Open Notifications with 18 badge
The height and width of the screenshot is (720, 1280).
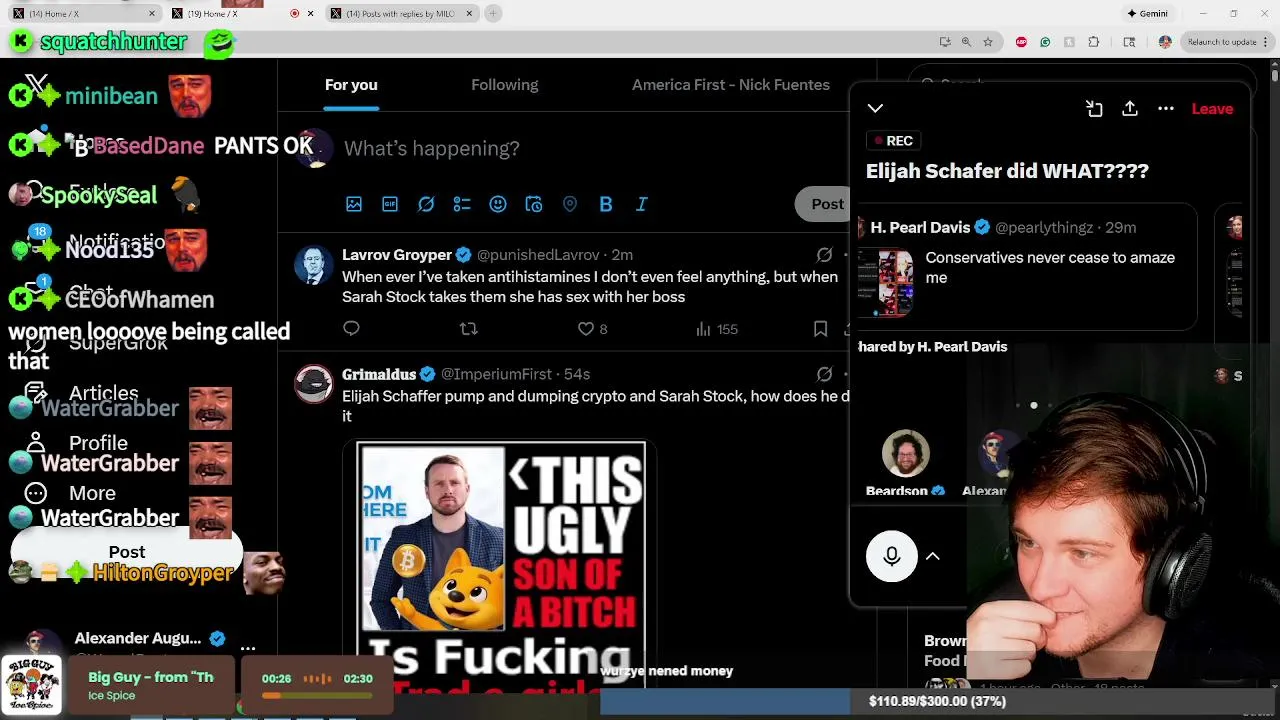click(x=97, y=242)
